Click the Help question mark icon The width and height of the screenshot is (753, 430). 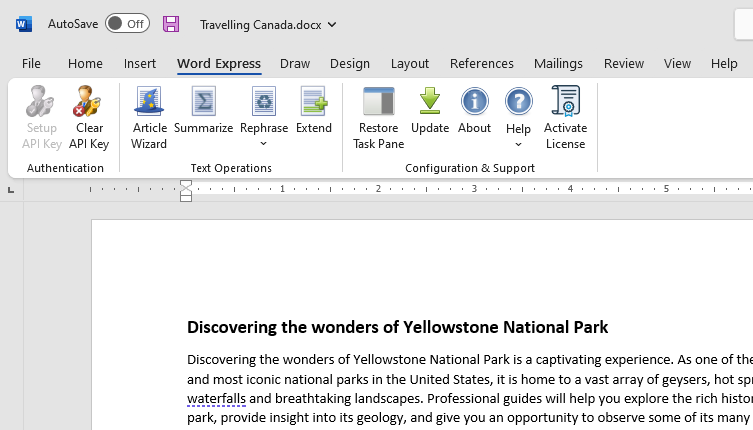(519, 101)
